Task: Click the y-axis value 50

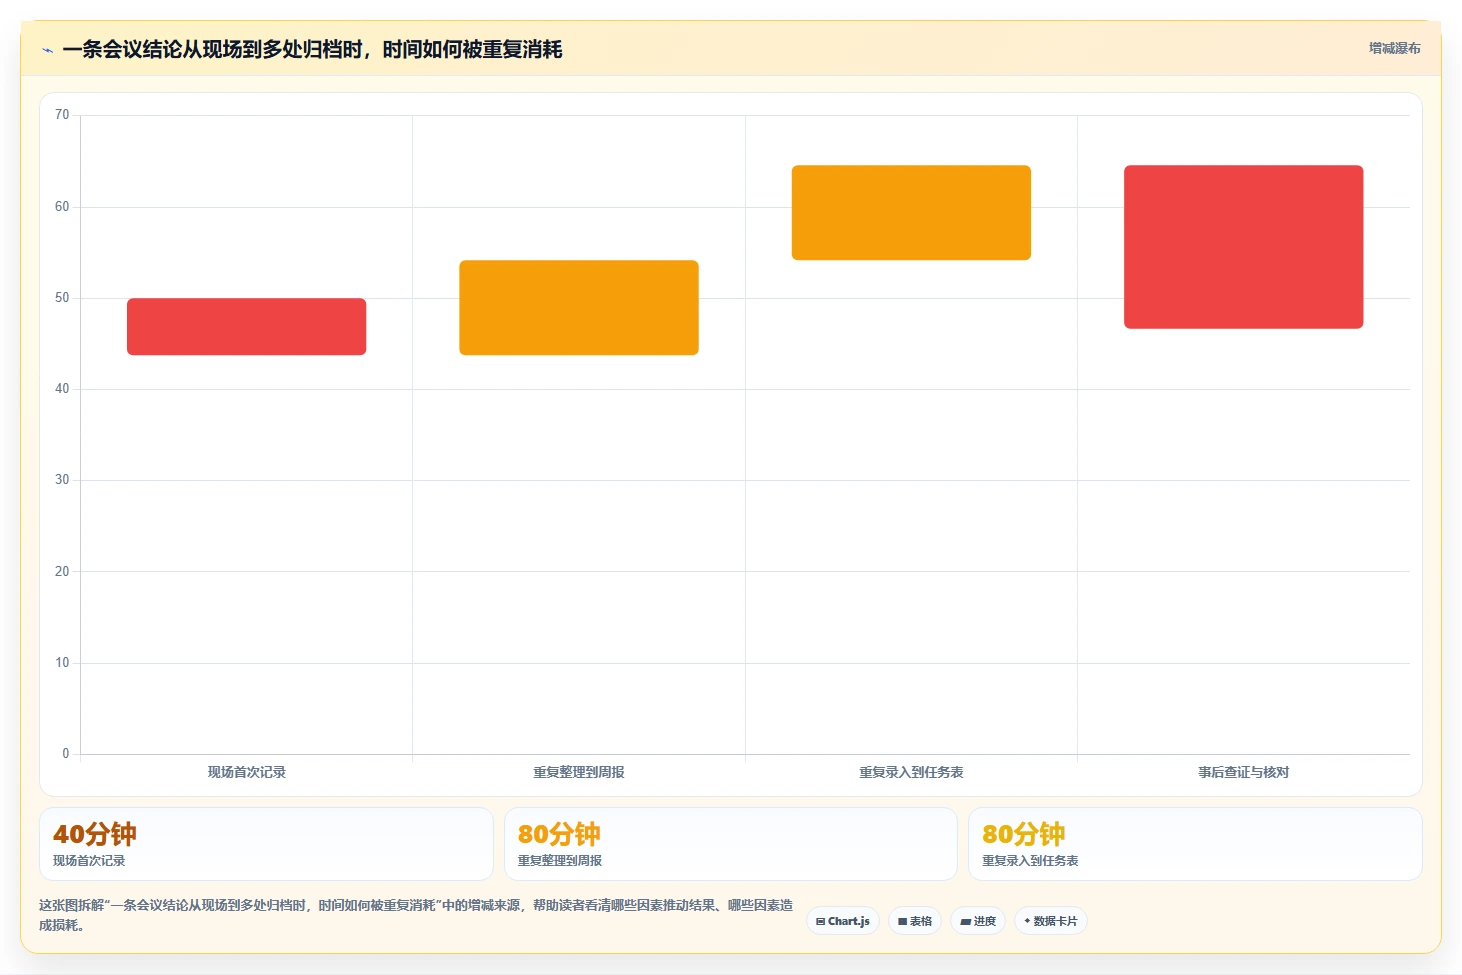Action: click(x=62, y=298)
